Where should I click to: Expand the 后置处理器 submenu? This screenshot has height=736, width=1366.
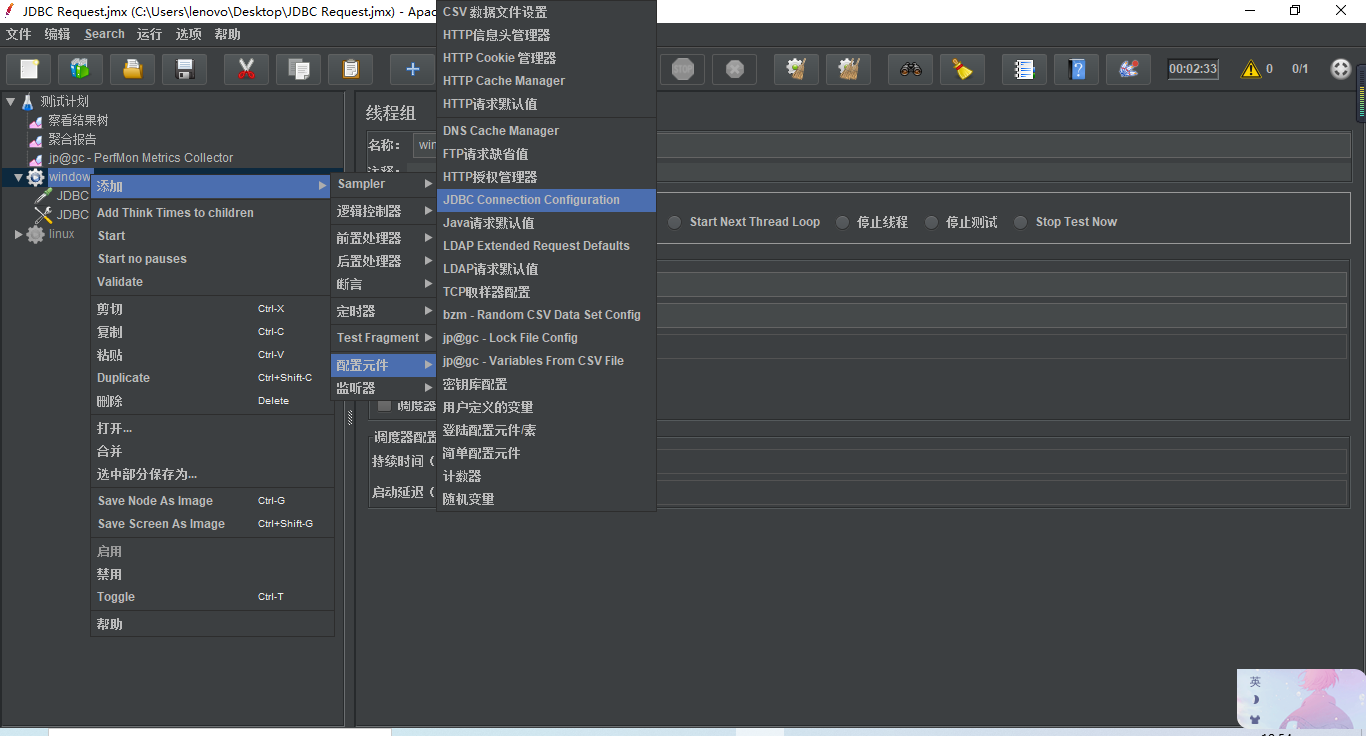[384, 261]
